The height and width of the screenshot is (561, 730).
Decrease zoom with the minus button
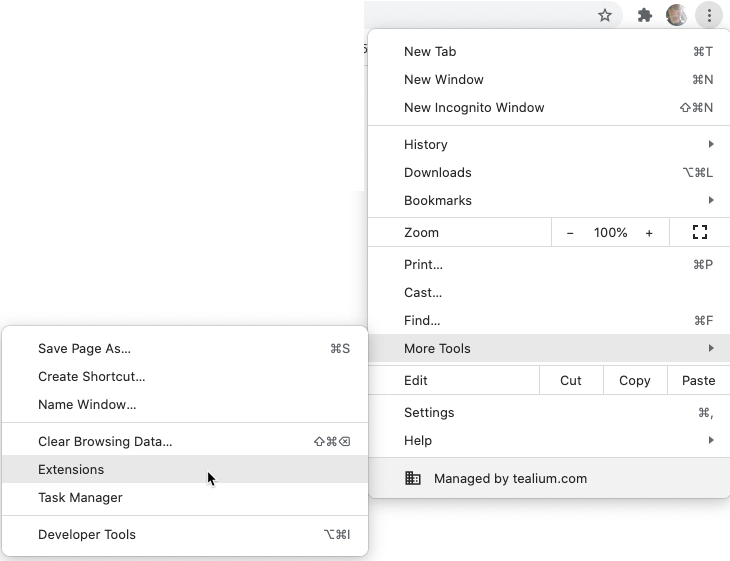click(x=570, y=232)
